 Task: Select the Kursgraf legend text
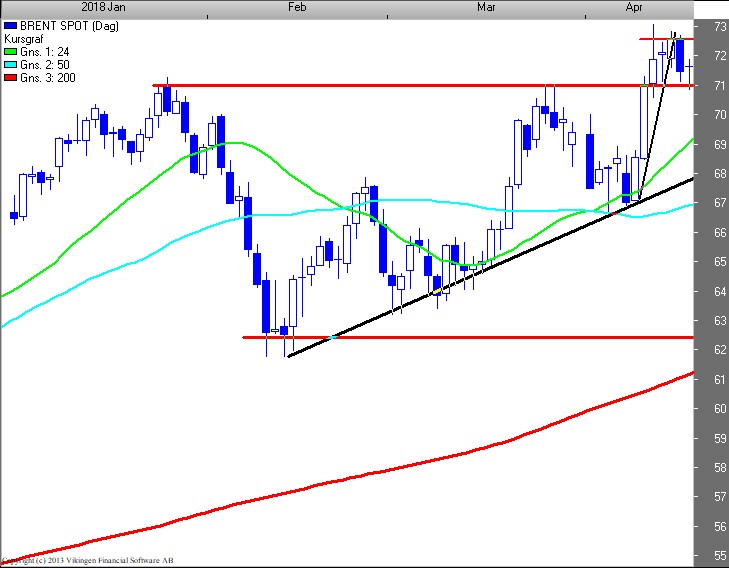(x=23, y=39)
